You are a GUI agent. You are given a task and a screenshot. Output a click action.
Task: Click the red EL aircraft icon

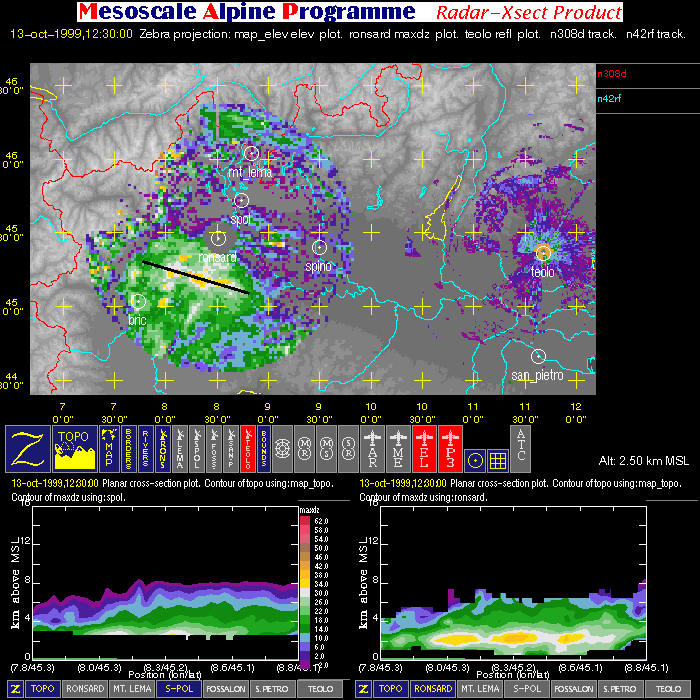click(426, 448)
